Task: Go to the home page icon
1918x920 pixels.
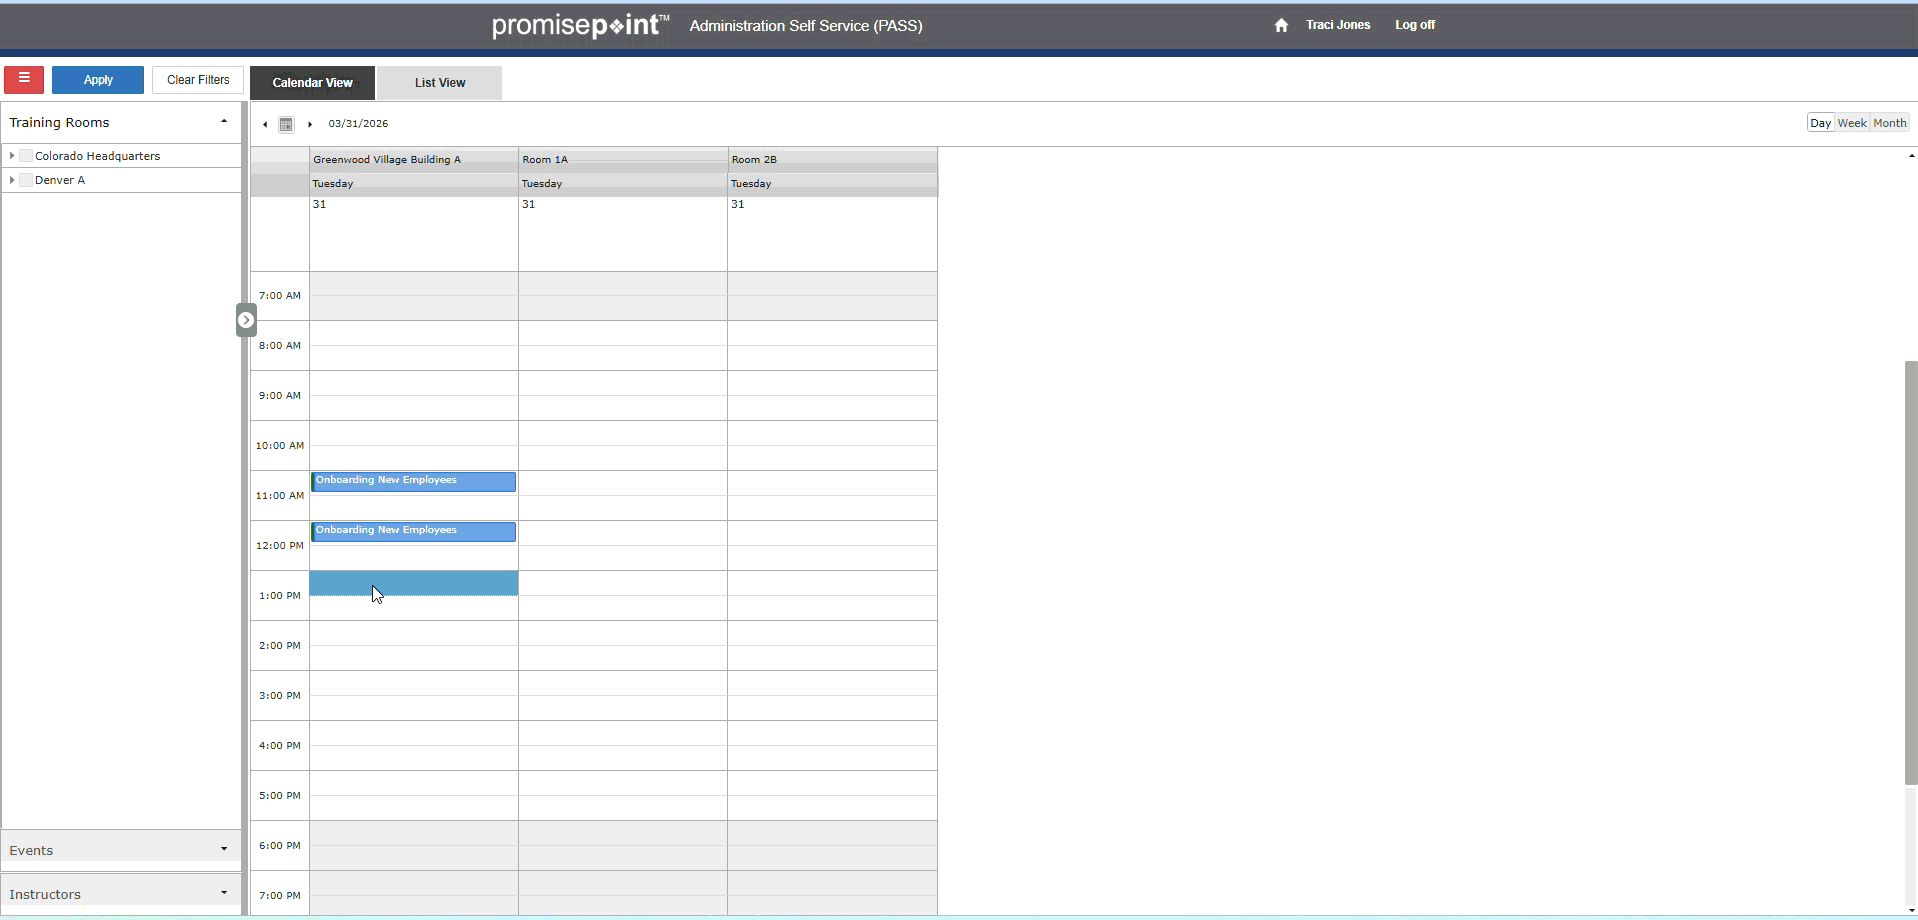Action: [x=1281, y=25]
